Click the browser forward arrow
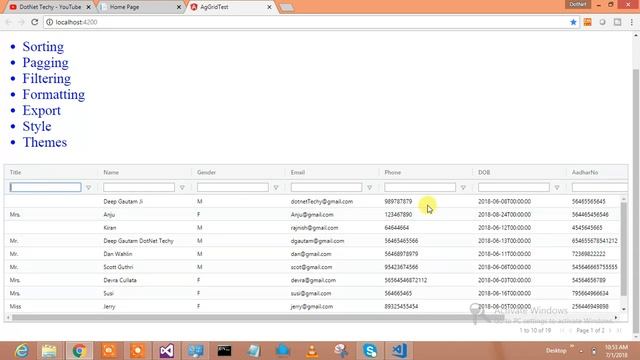The height and width of the screenshot is (360, 640). tap(21, 22)
